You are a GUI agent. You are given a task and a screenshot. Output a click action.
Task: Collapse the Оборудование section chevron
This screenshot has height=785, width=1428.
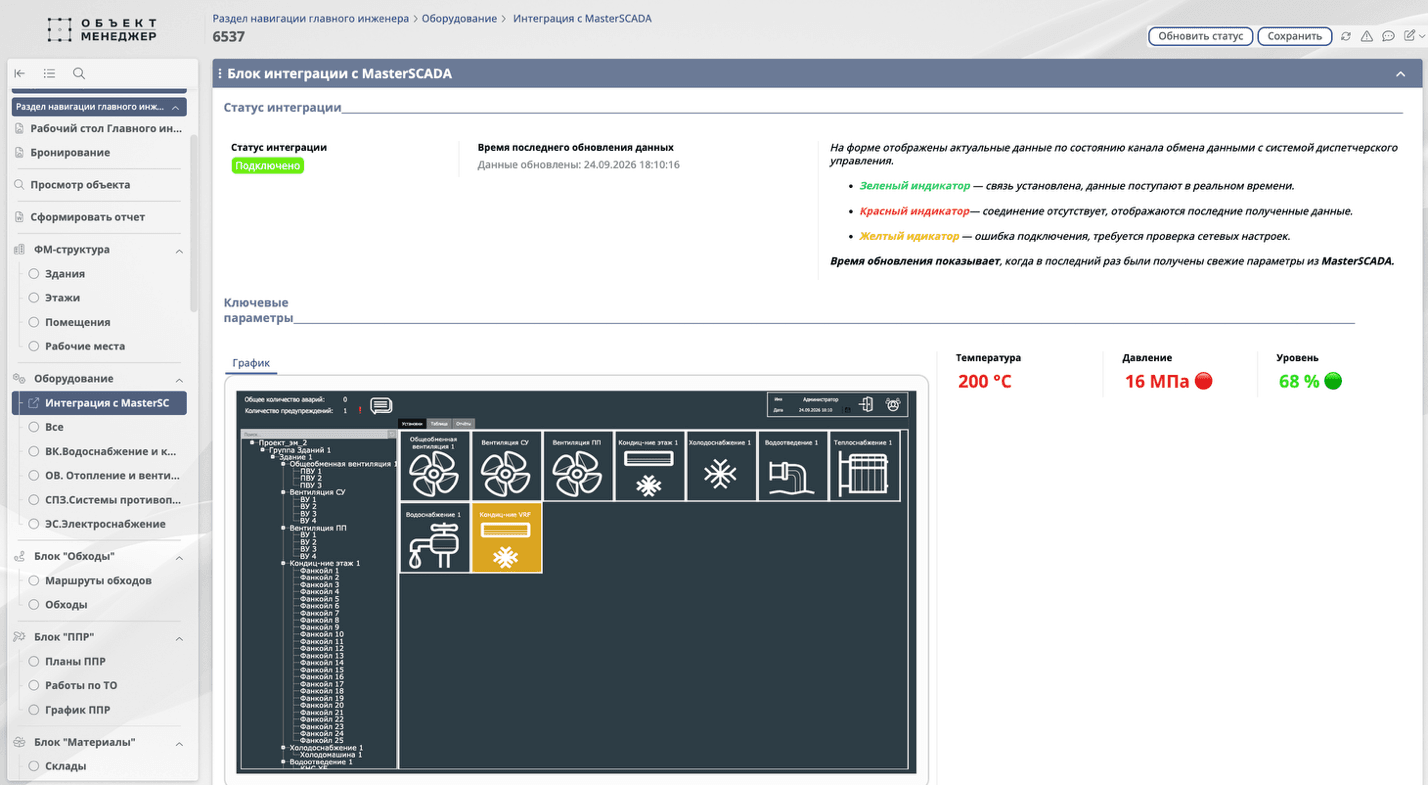(x=179, y=380)
